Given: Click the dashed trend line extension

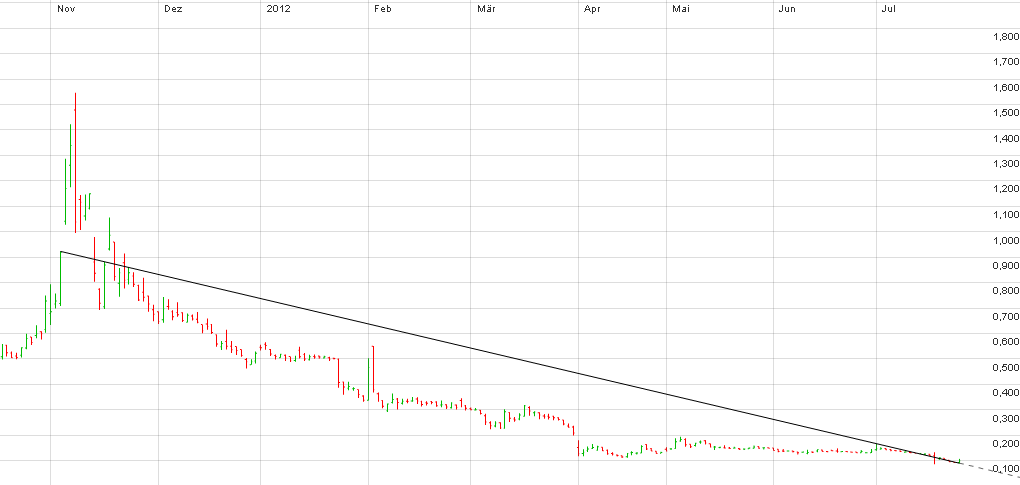Looking at the screenshot, I should click(990, 470).
